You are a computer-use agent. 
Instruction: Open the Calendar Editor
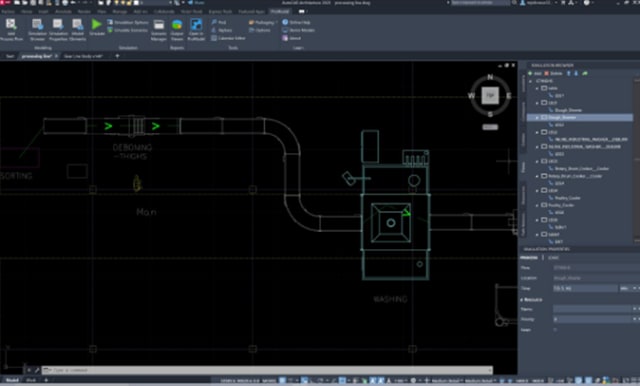[x=228, y=38]
